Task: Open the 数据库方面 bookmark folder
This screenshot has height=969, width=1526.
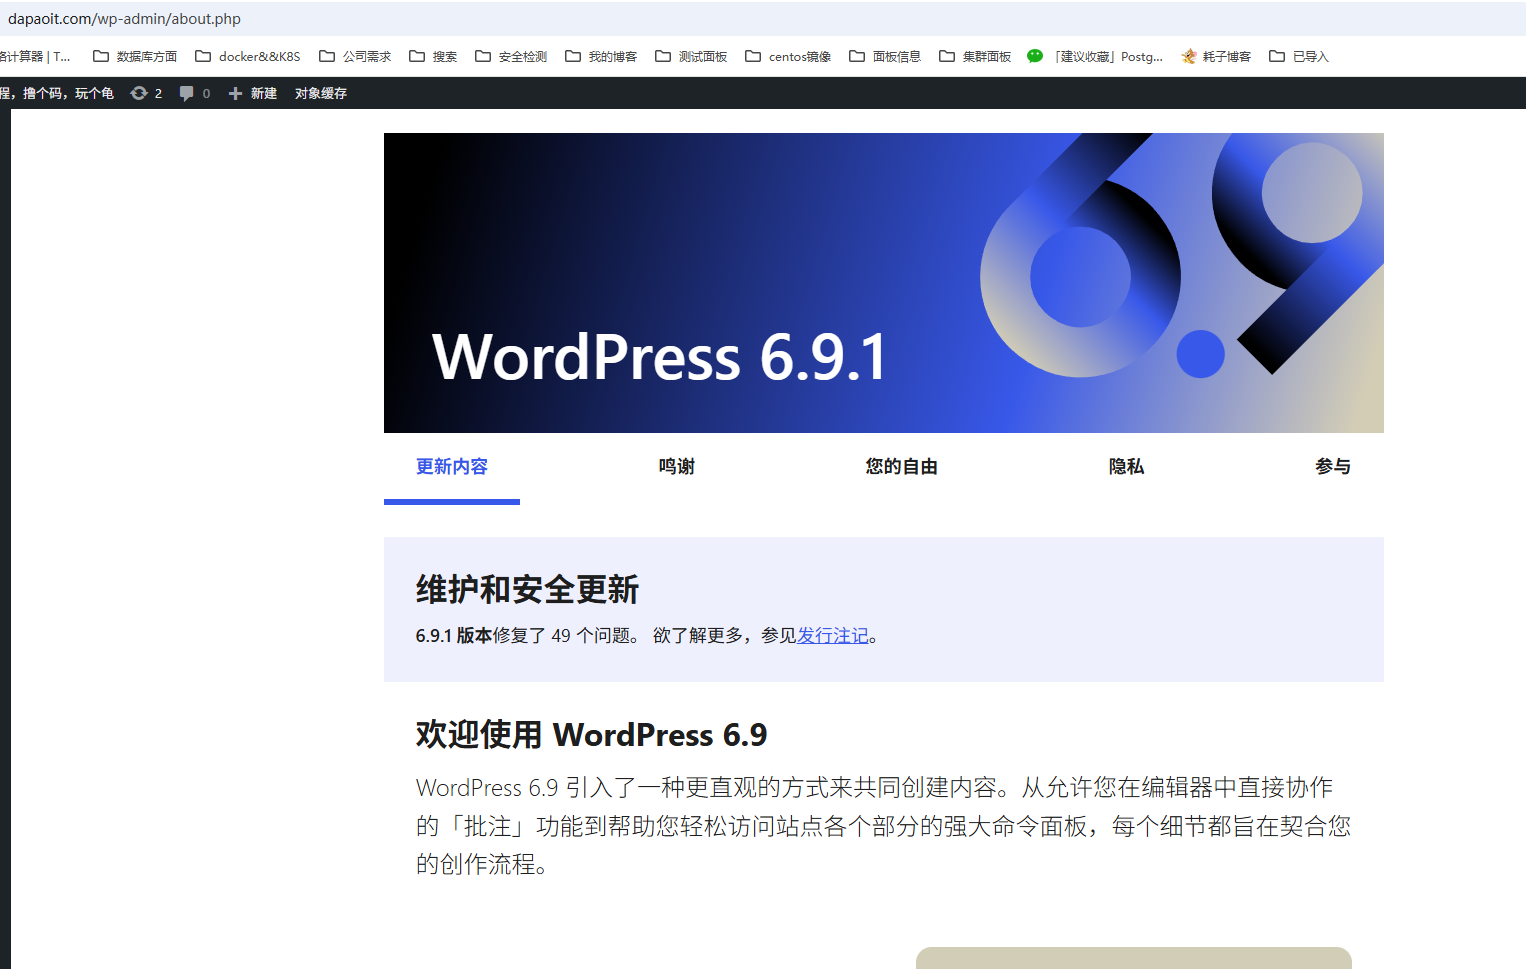Action: pyautogui.click(x=135, y=57)
